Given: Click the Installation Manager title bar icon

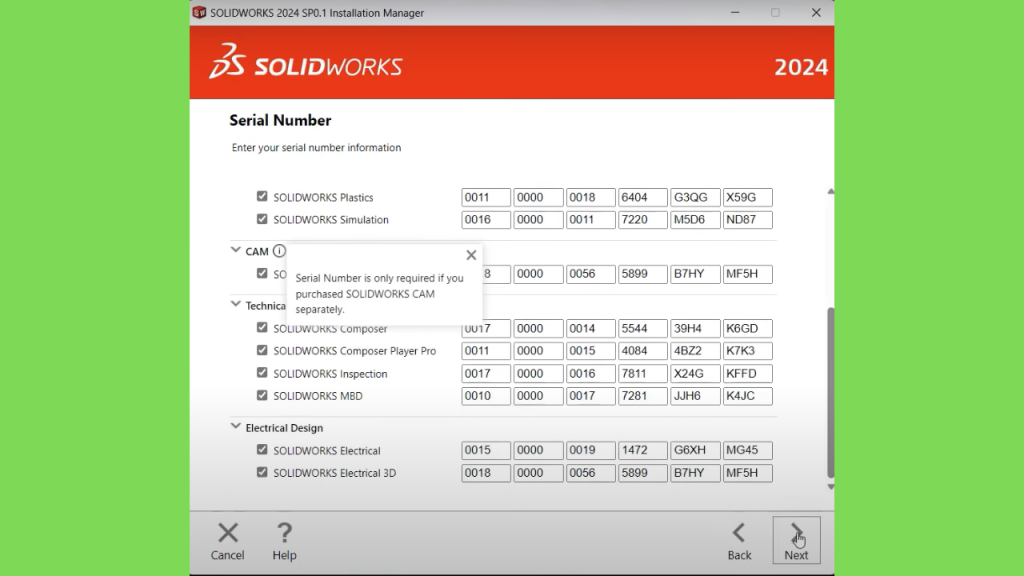Looking at the screenshot, I should 199,12.
